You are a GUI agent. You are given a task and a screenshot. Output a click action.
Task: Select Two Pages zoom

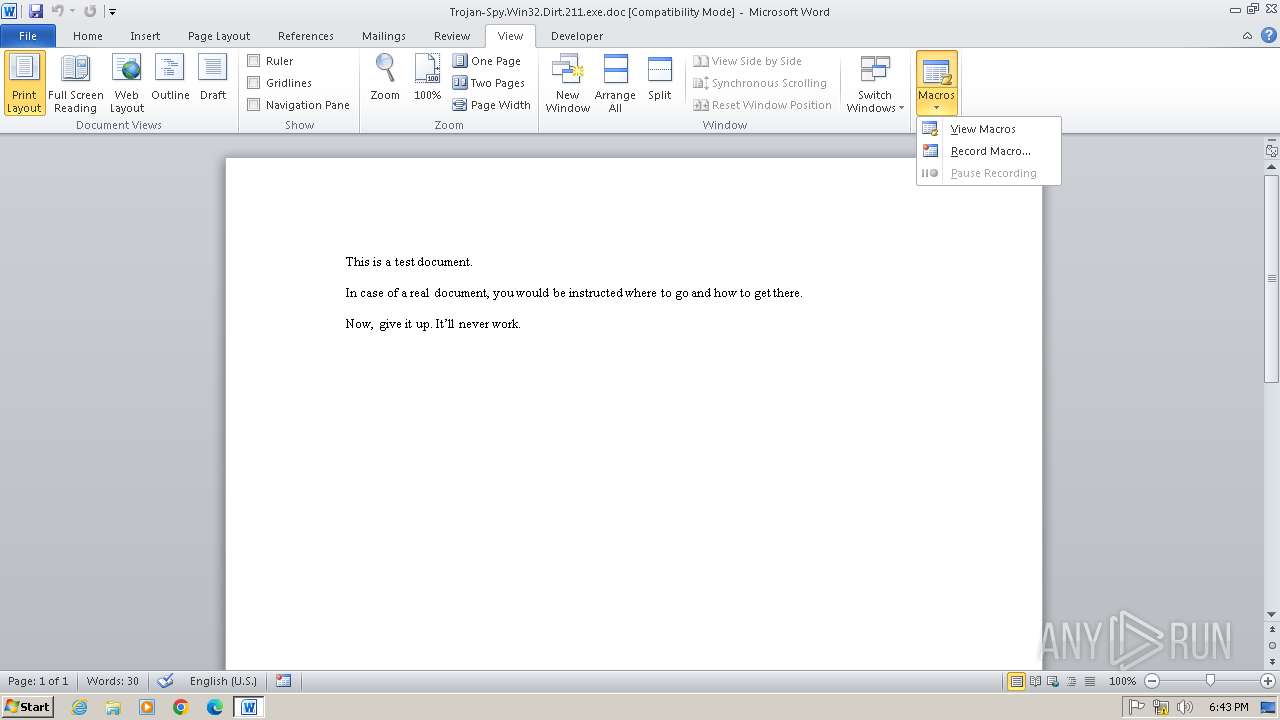coord(489,83)
